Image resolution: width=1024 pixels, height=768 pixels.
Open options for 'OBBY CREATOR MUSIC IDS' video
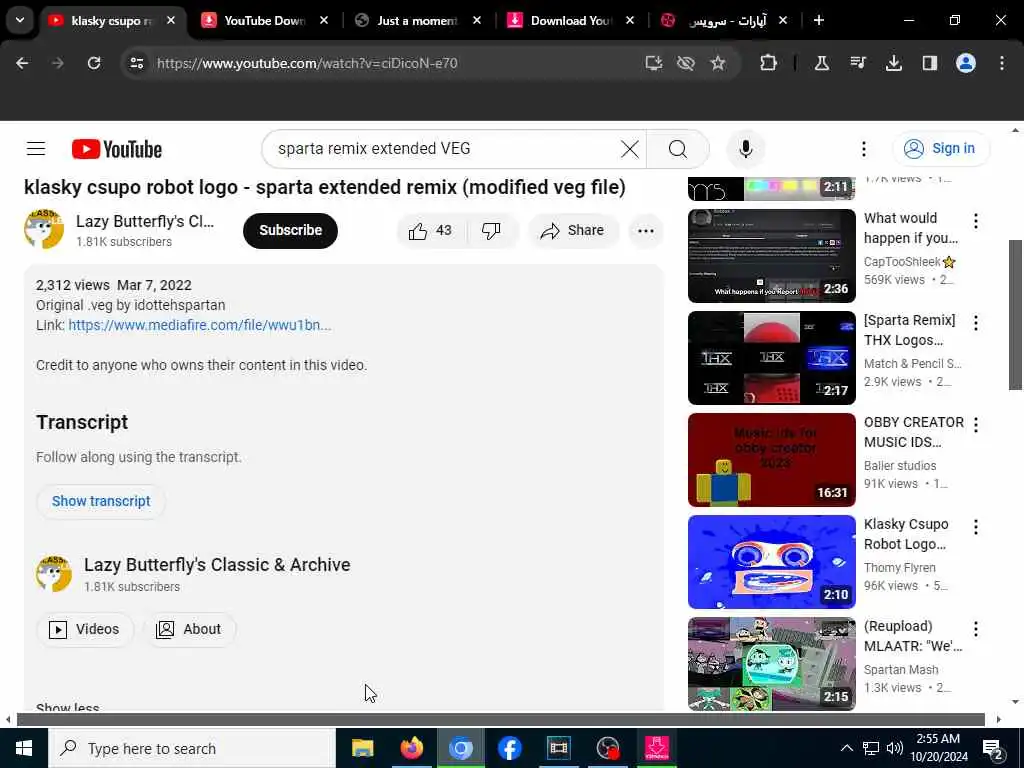976,424
